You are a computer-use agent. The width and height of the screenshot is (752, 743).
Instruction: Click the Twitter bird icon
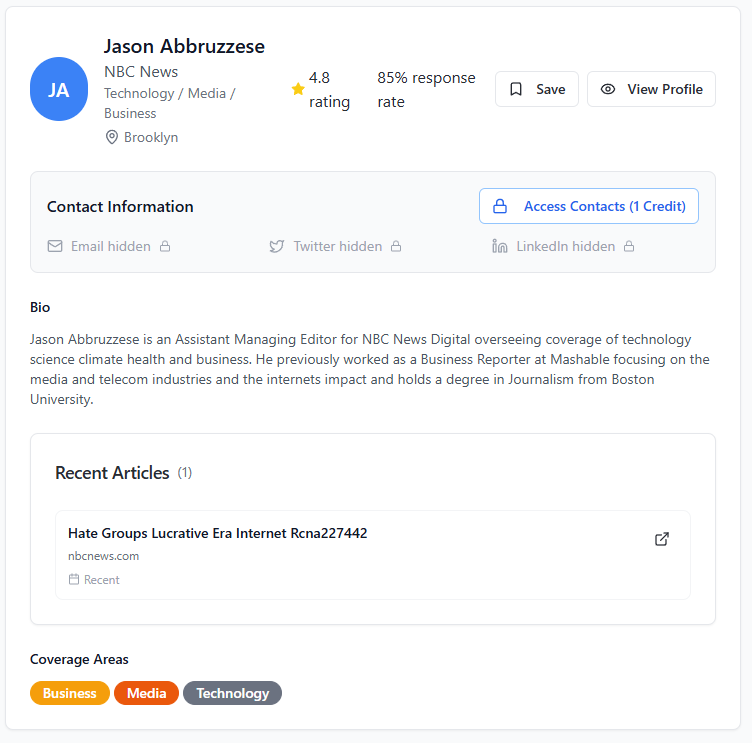tap(277, 246)
